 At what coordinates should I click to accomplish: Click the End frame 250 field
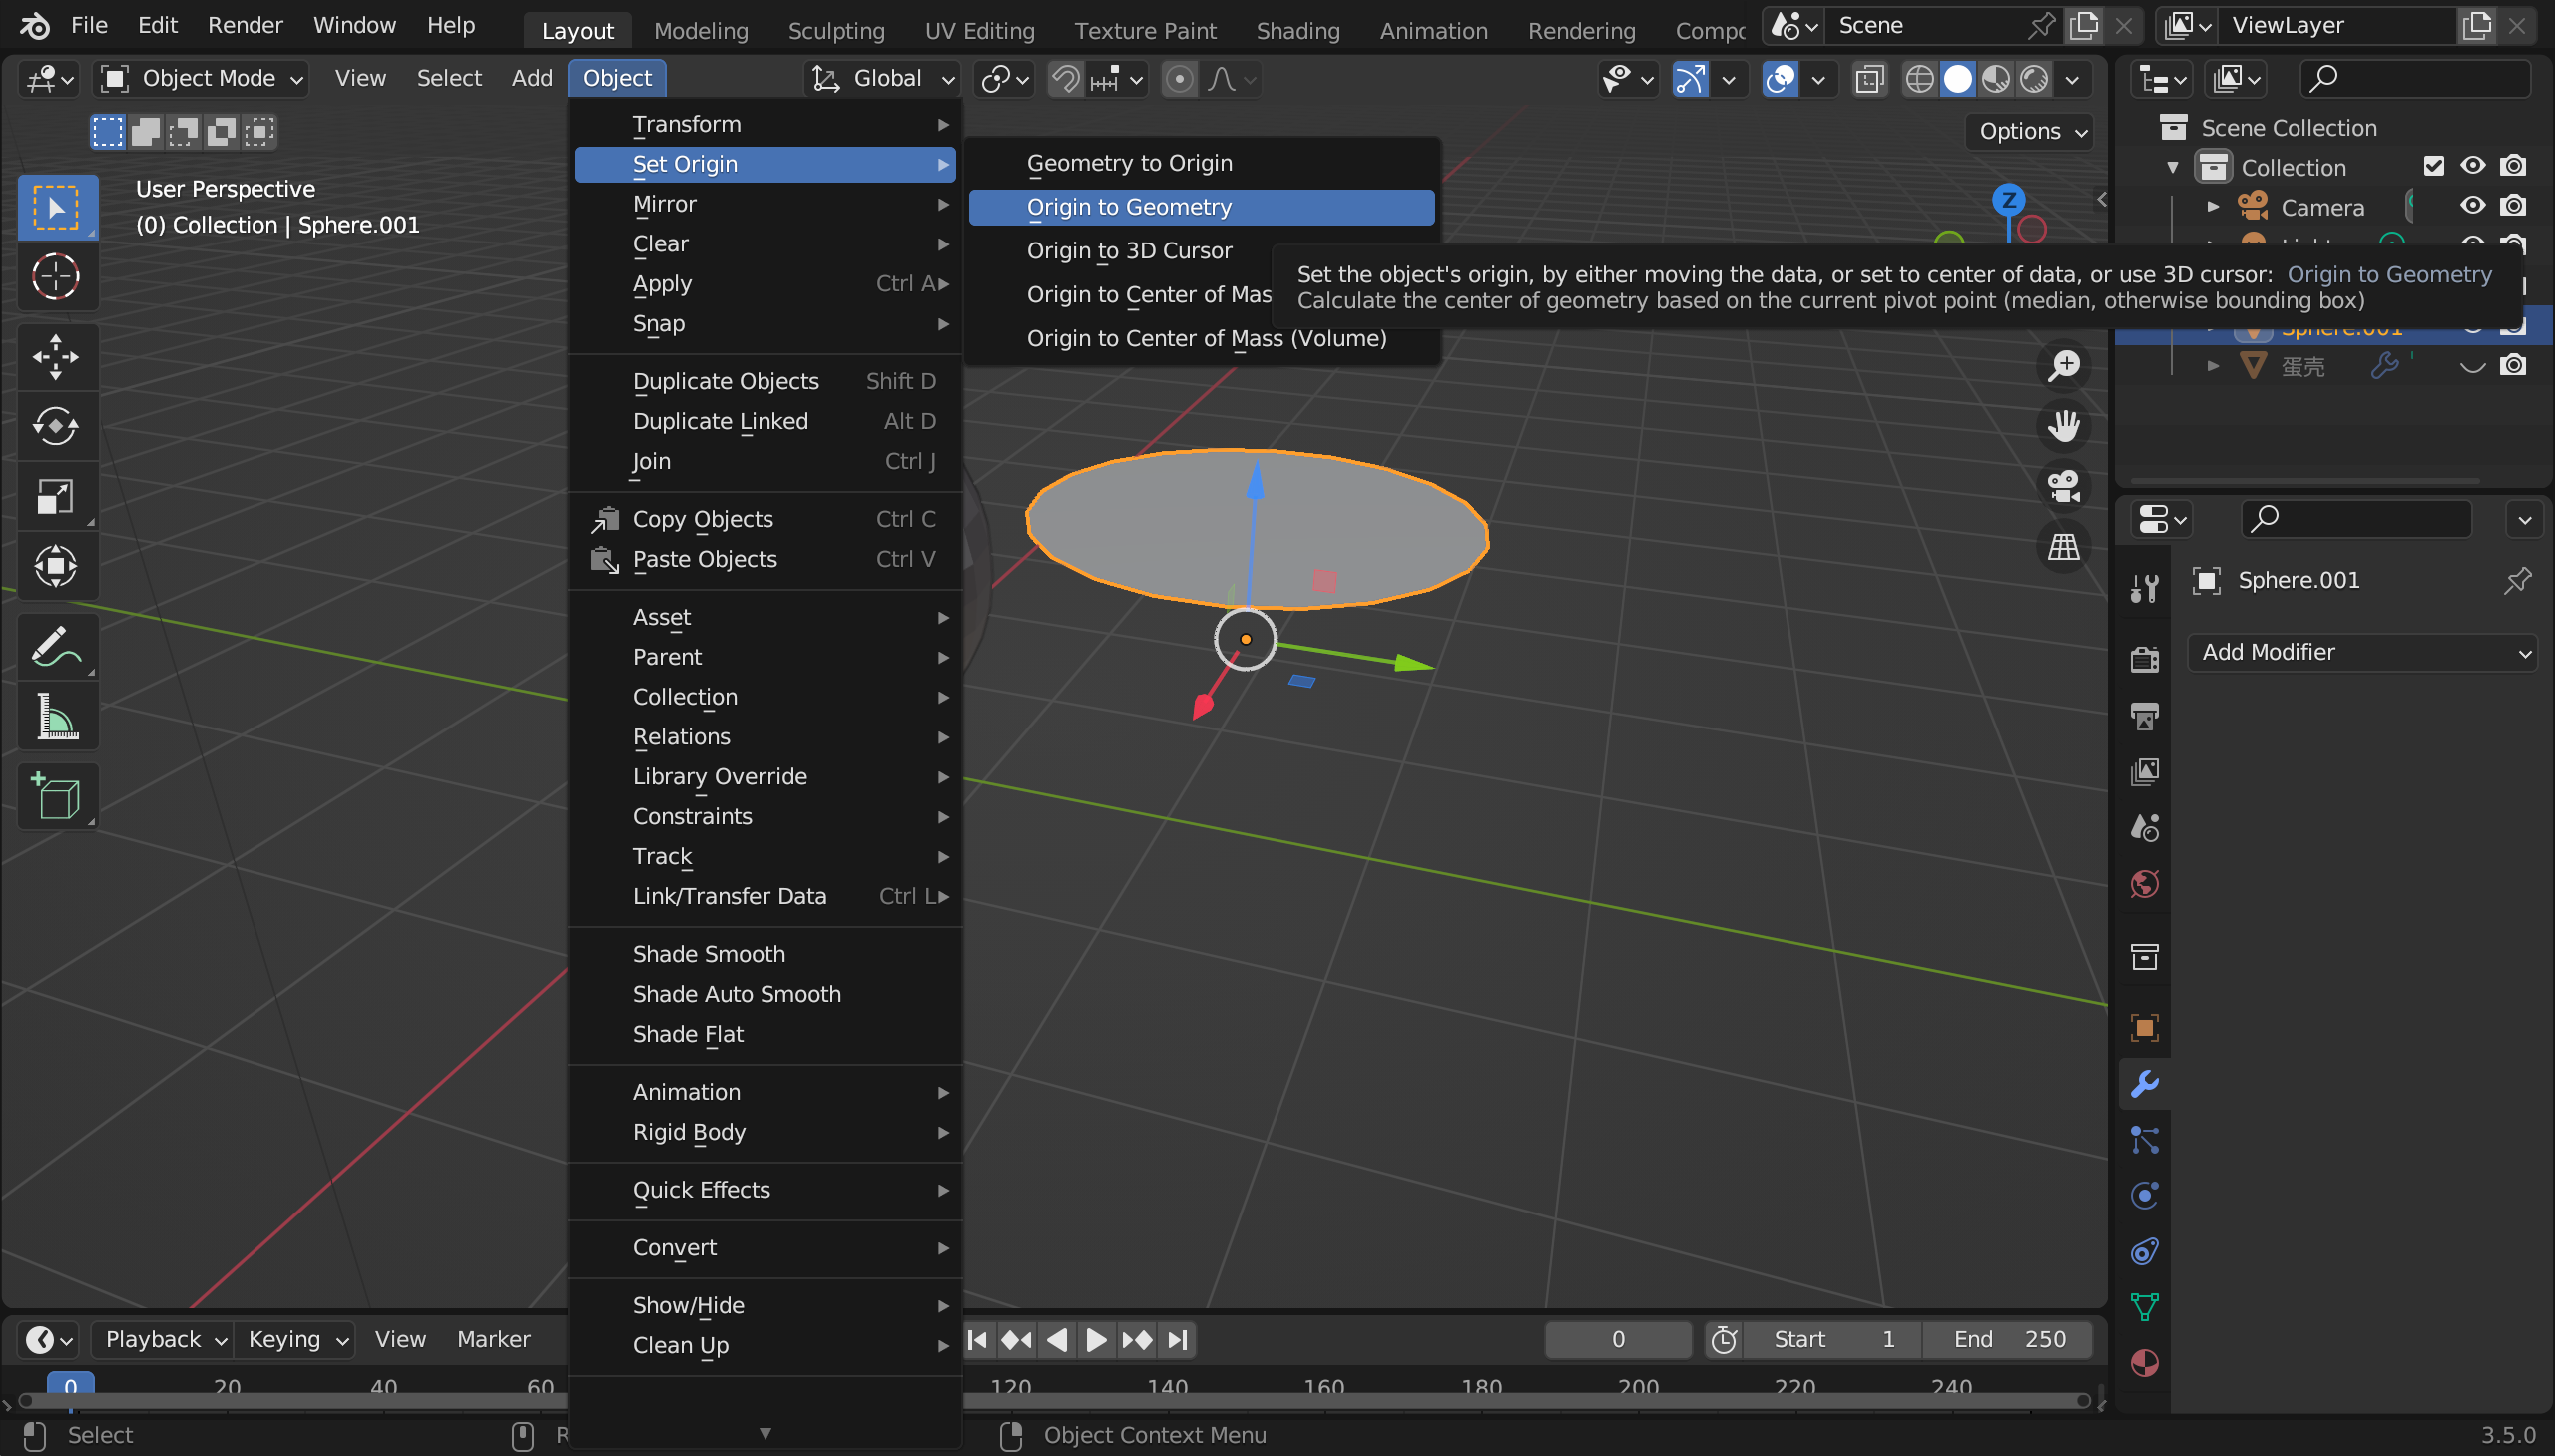tap(2008, 1339)
